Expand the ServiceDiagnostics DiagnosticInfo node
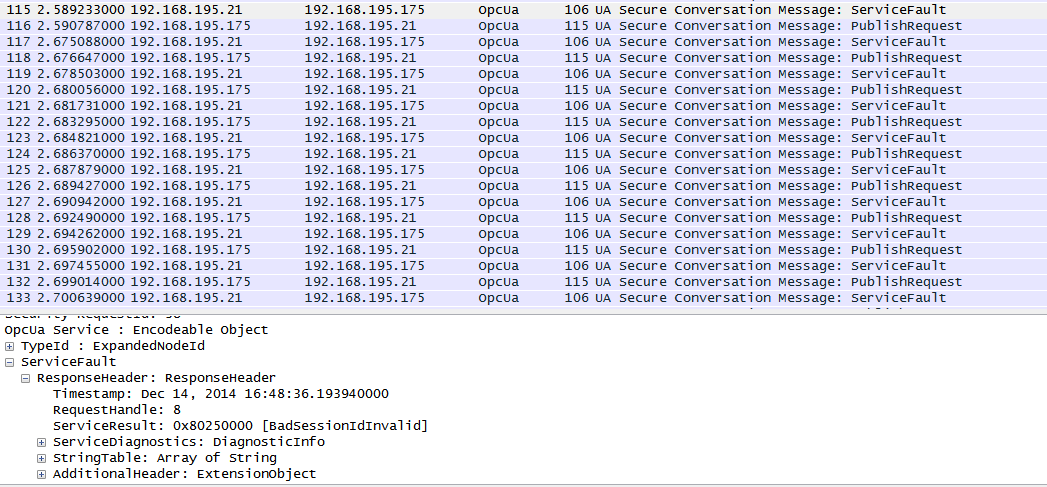 click(x=42, y=442)
